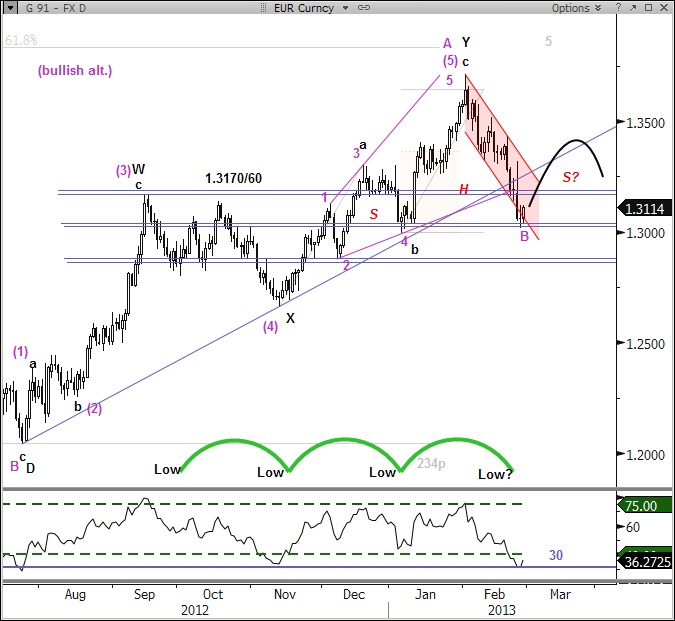Click the "(bullish alt.)" text annotation

coord(75,71)
